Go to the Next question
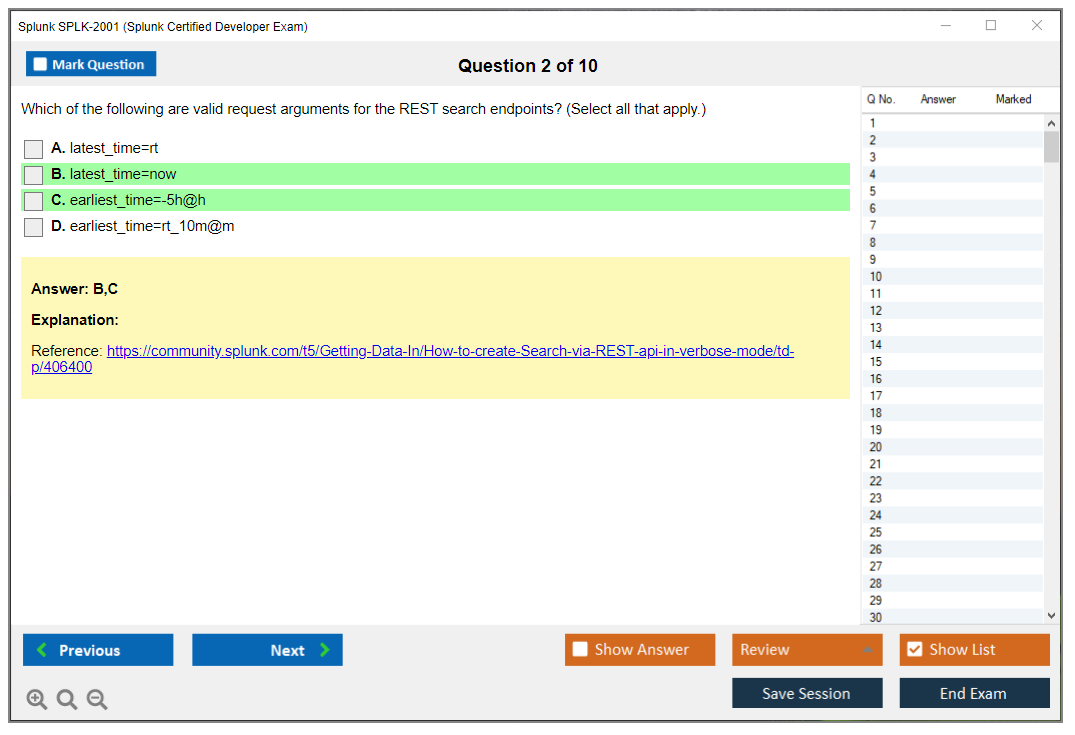The height and width of the screenshot is (735, 1075). coord(267,650)
